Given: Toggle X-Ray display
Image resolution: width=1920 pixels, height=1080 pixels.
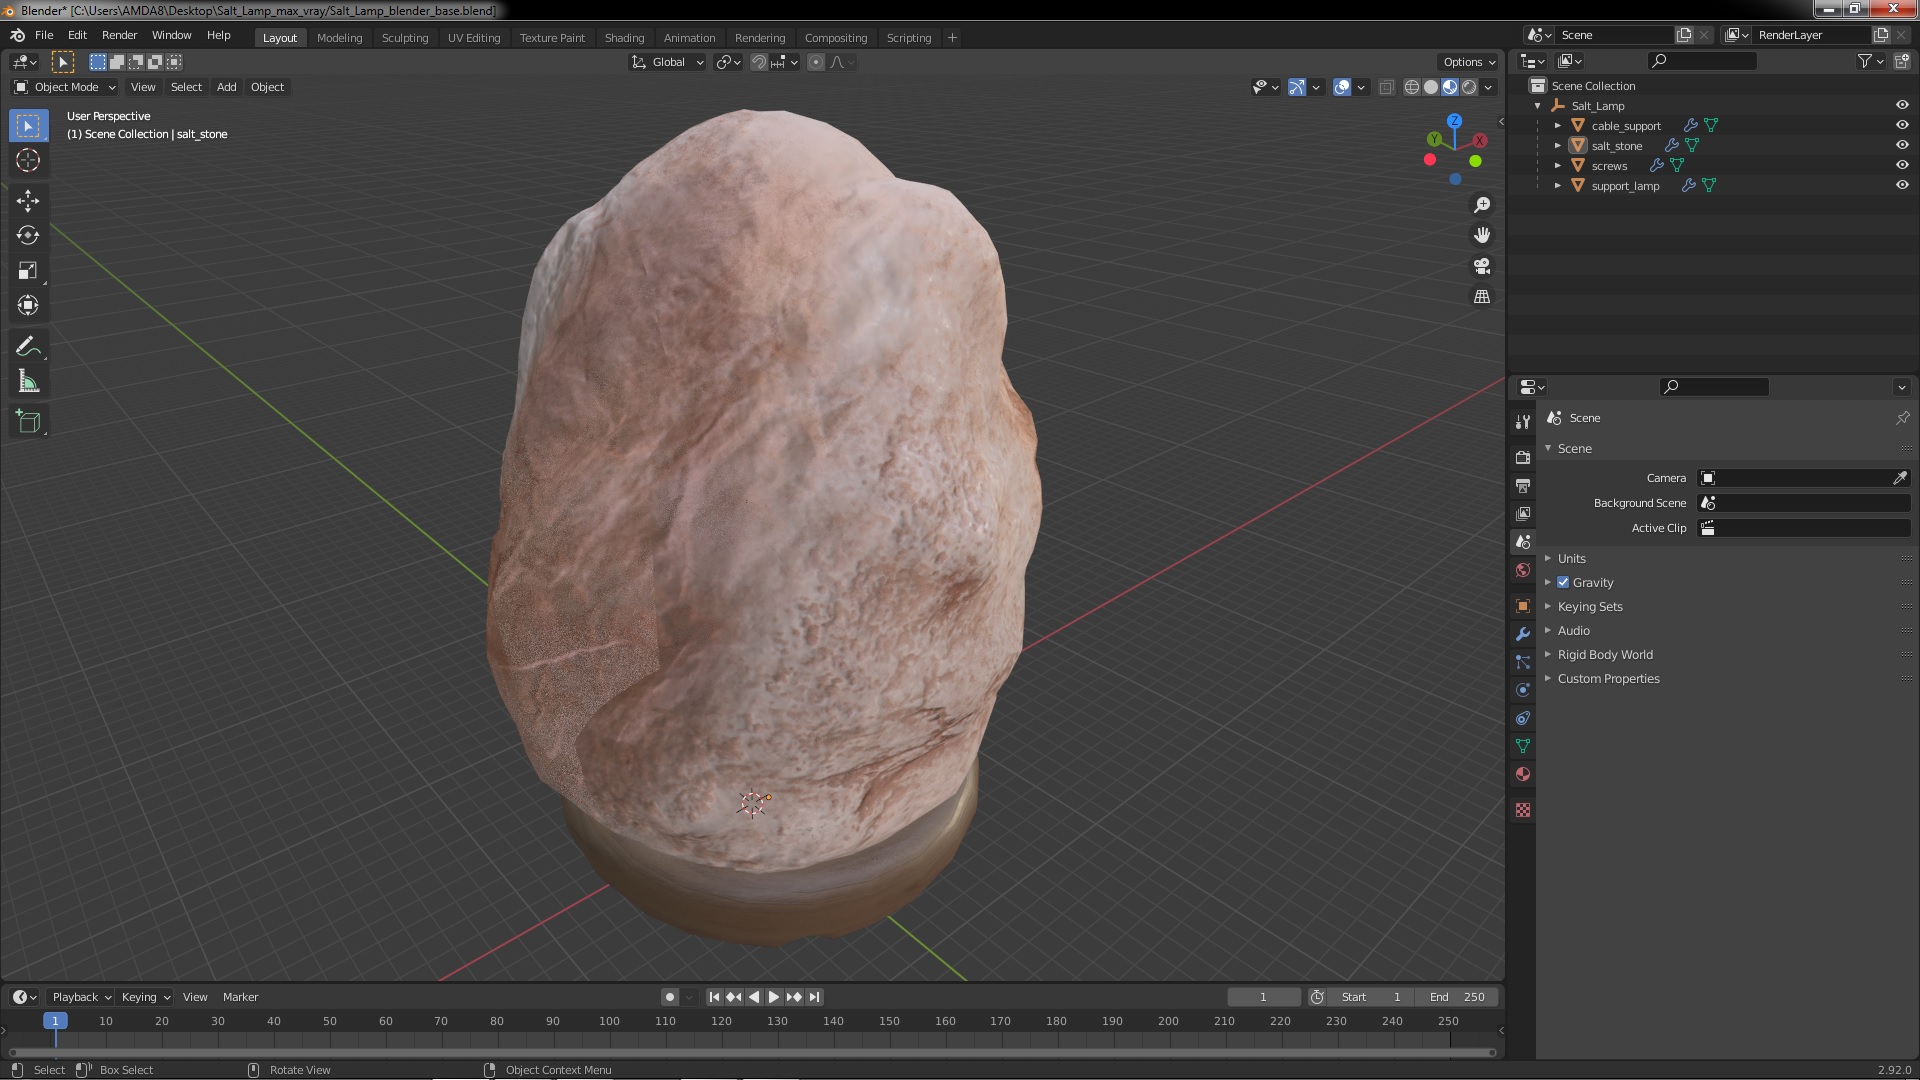Looking at the screenshot, I should click(1386, 87).
